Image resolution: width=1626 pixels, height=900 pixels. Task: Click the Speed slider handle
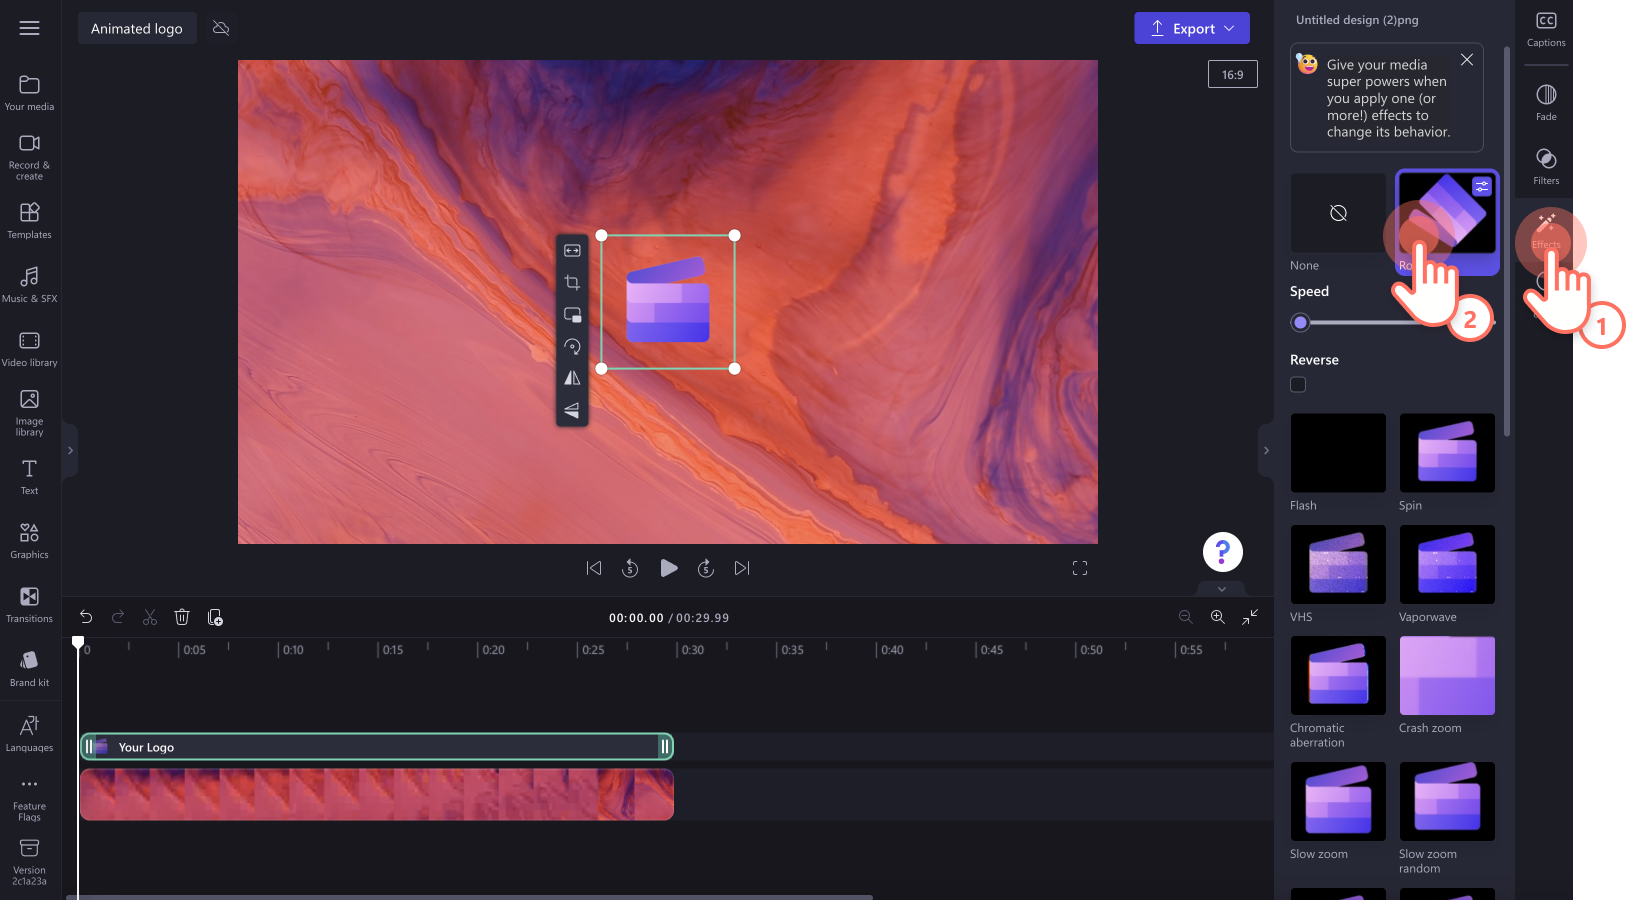1300,322
